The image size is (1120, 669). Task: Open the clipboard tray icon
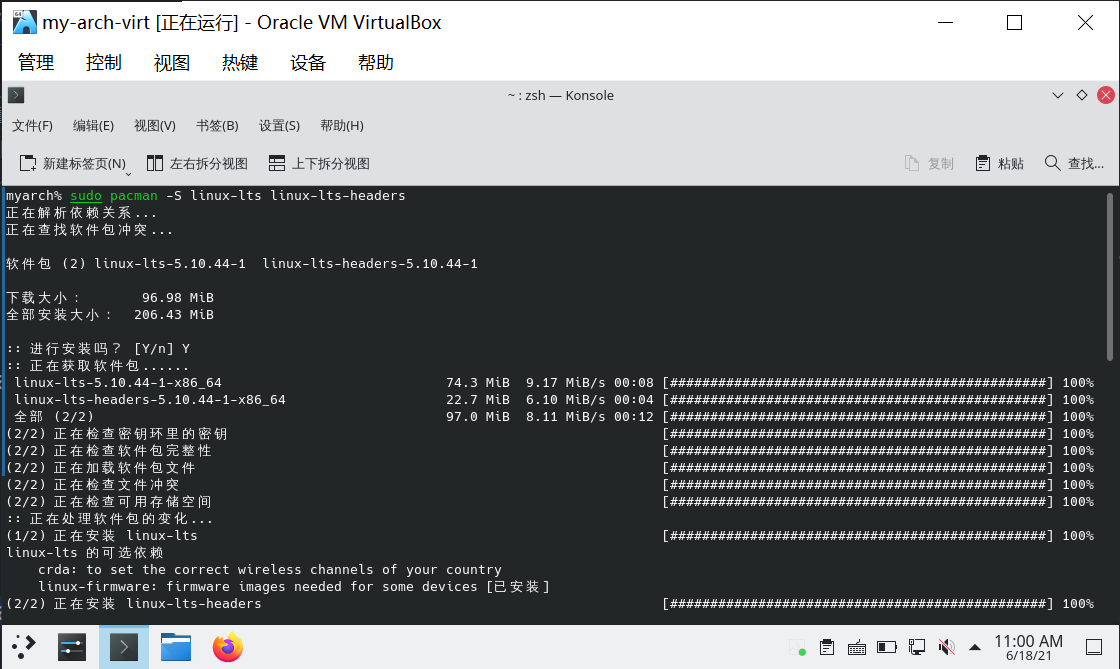(x=827, y=647)
